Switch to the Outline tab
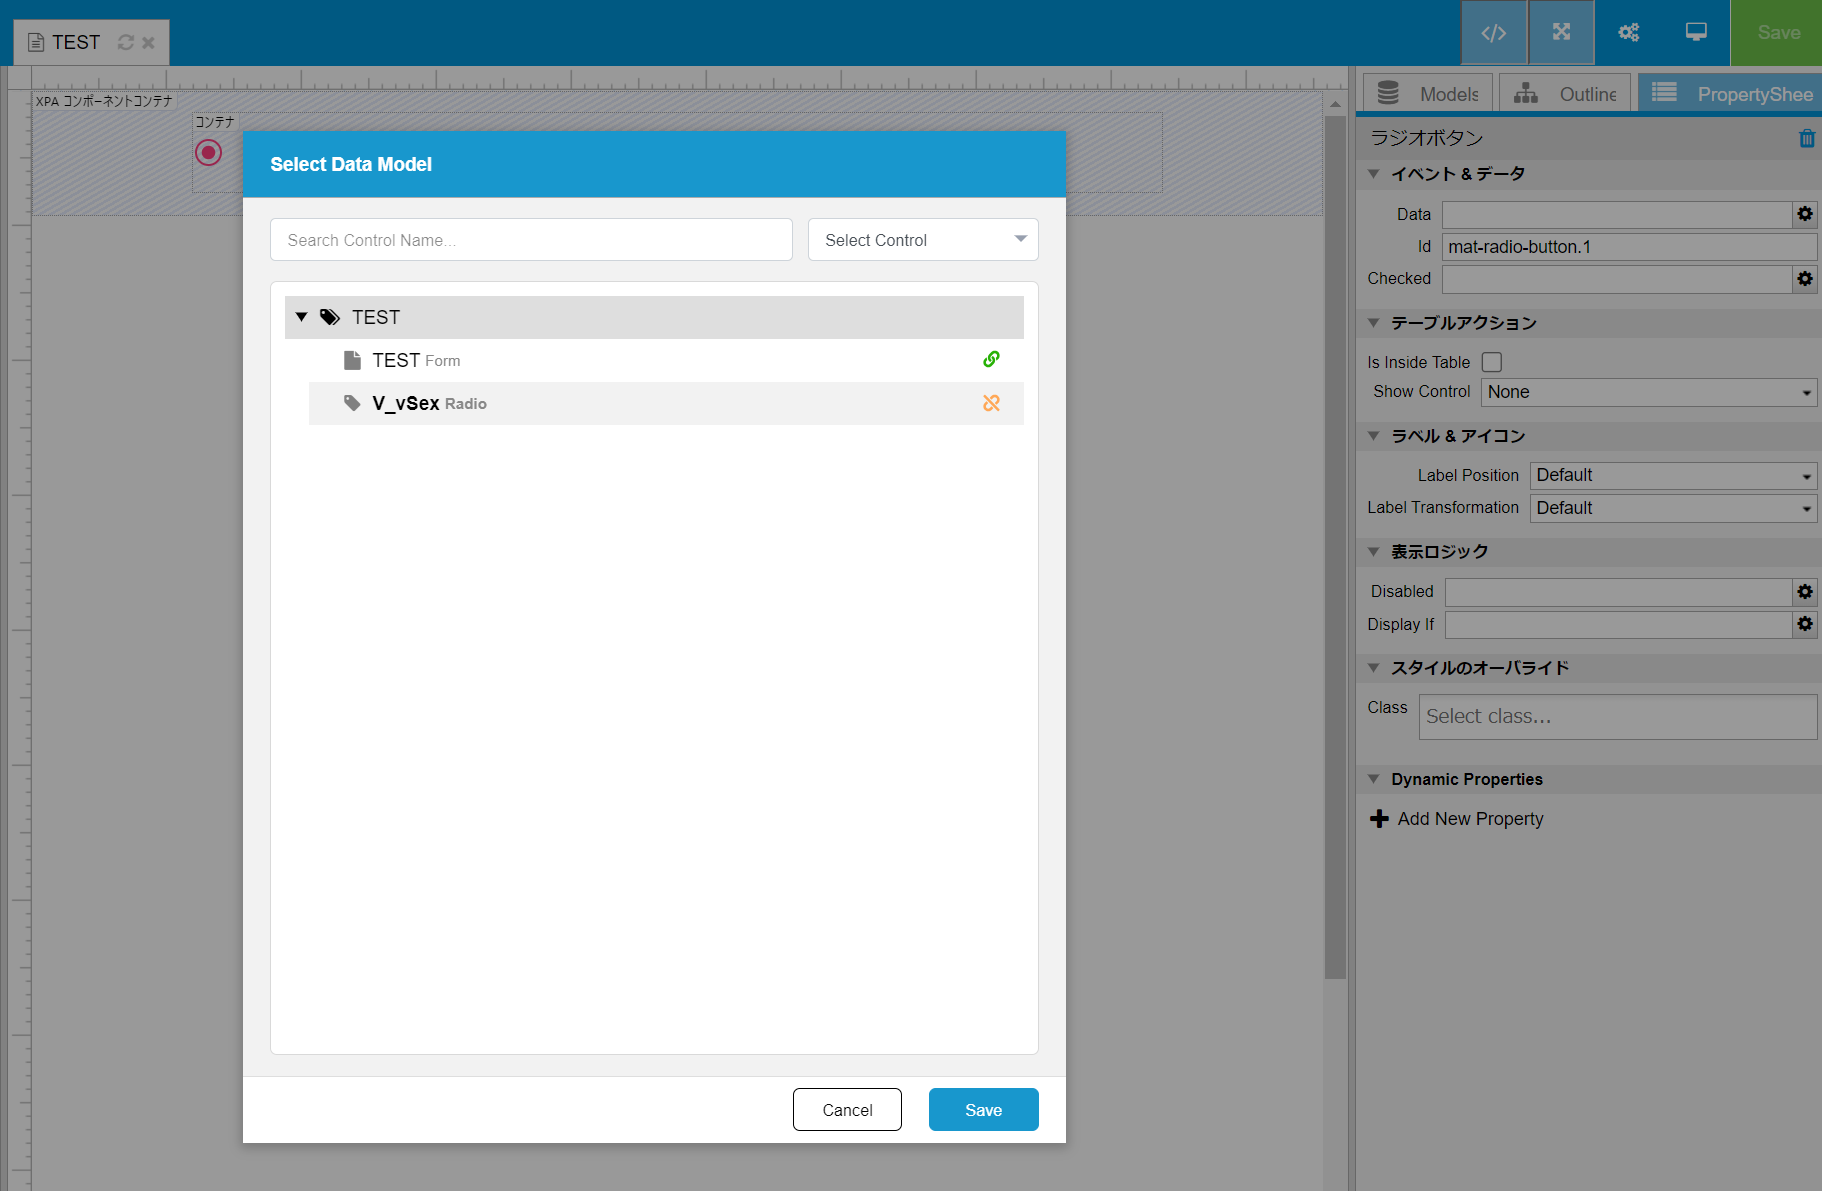1822x1191 pixels. 1566,94
